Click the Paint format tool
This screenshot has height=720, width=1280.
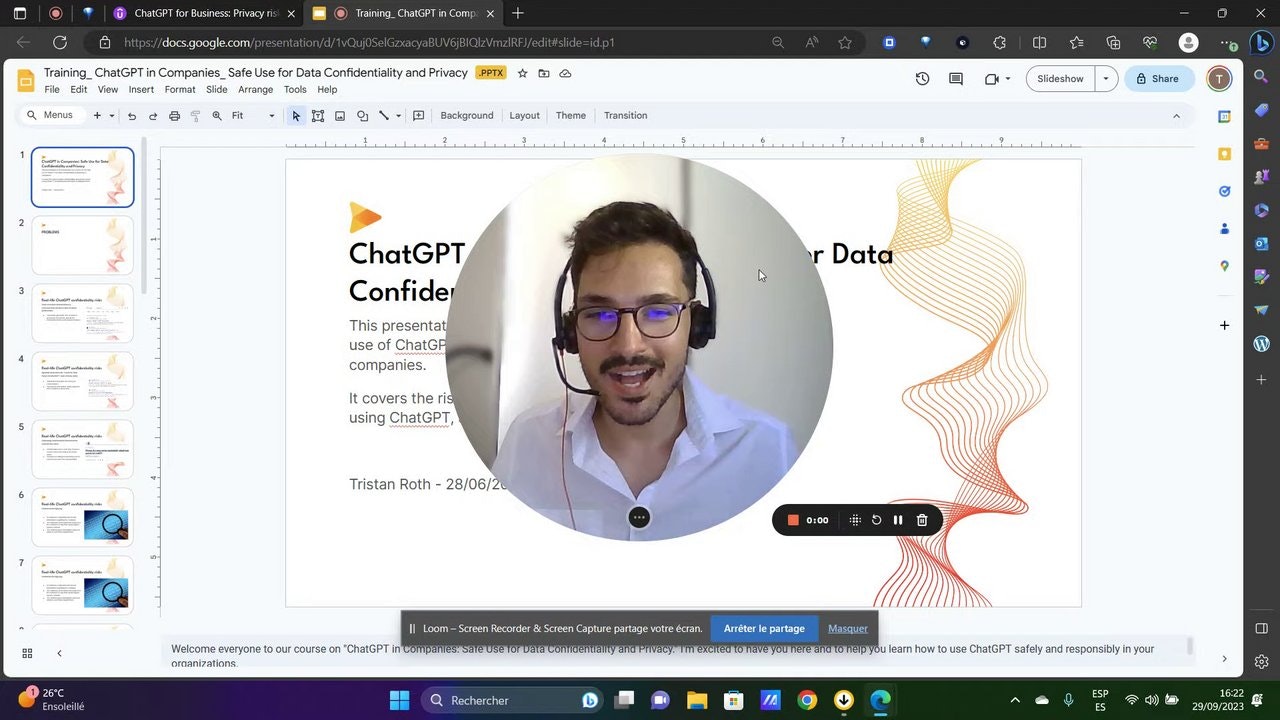pos(196,115)
